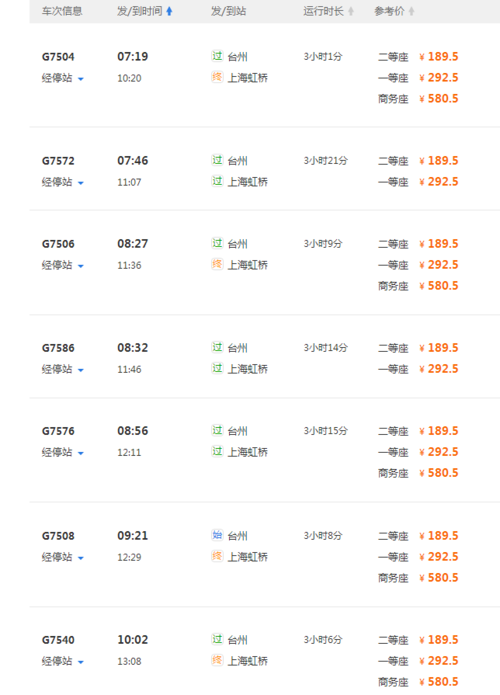Click the 上海虹桥 station for G7586
The height and width of the screenshot is (695, 500).
248,369
